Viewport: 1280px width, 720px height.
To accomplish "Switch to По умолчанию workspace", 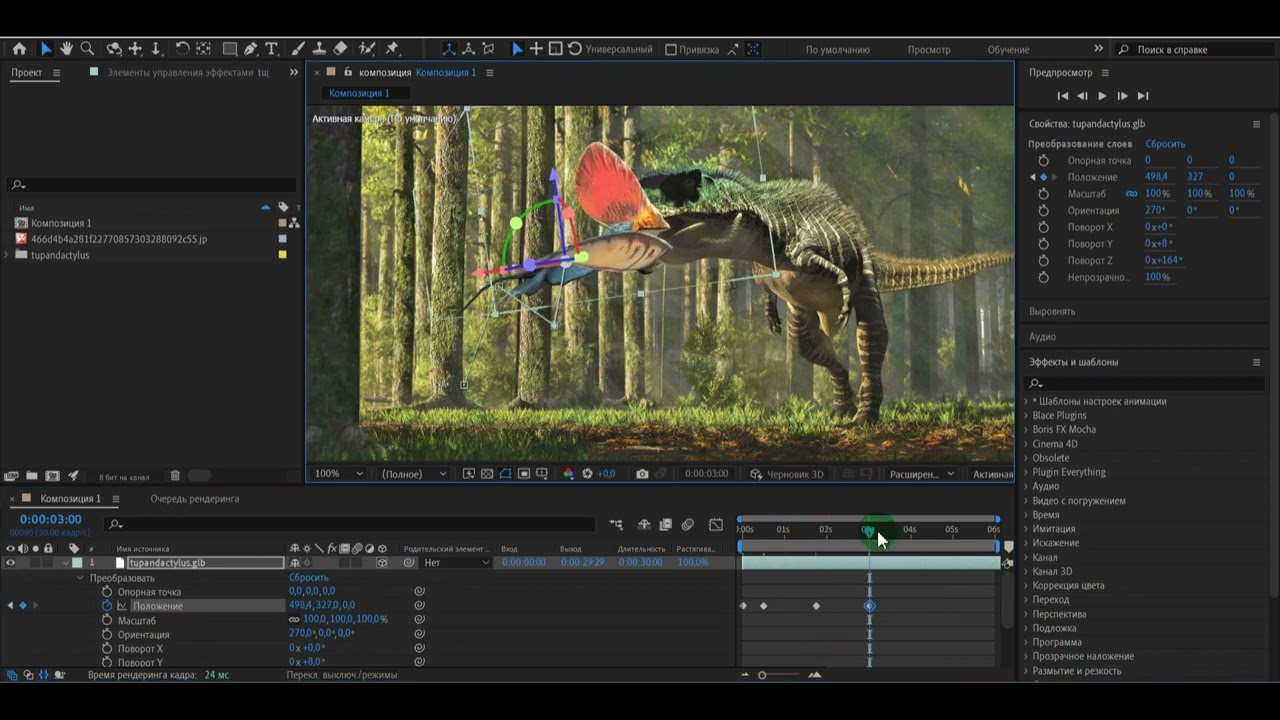I will click(838, 50).
